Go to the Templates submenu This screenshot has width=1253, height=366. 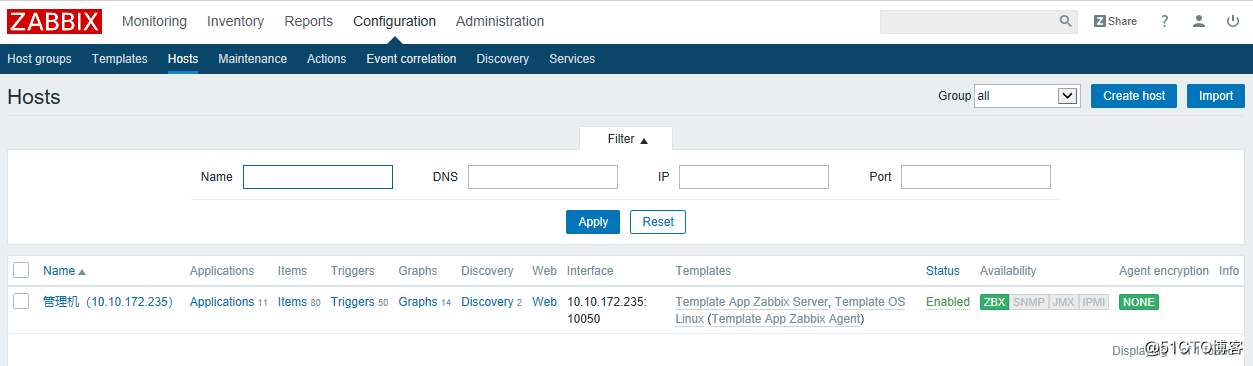point(120,59)
